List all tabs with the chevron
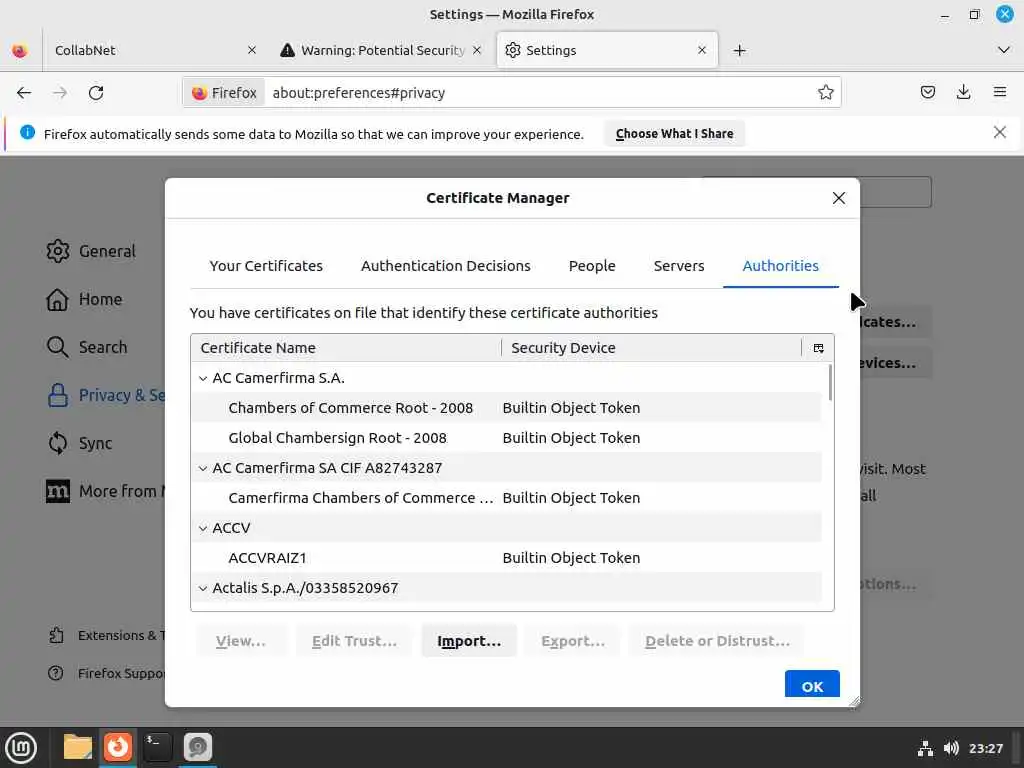Image resolution: width=1024 pixels, height=768 pixels. [x=1004, y=50]
